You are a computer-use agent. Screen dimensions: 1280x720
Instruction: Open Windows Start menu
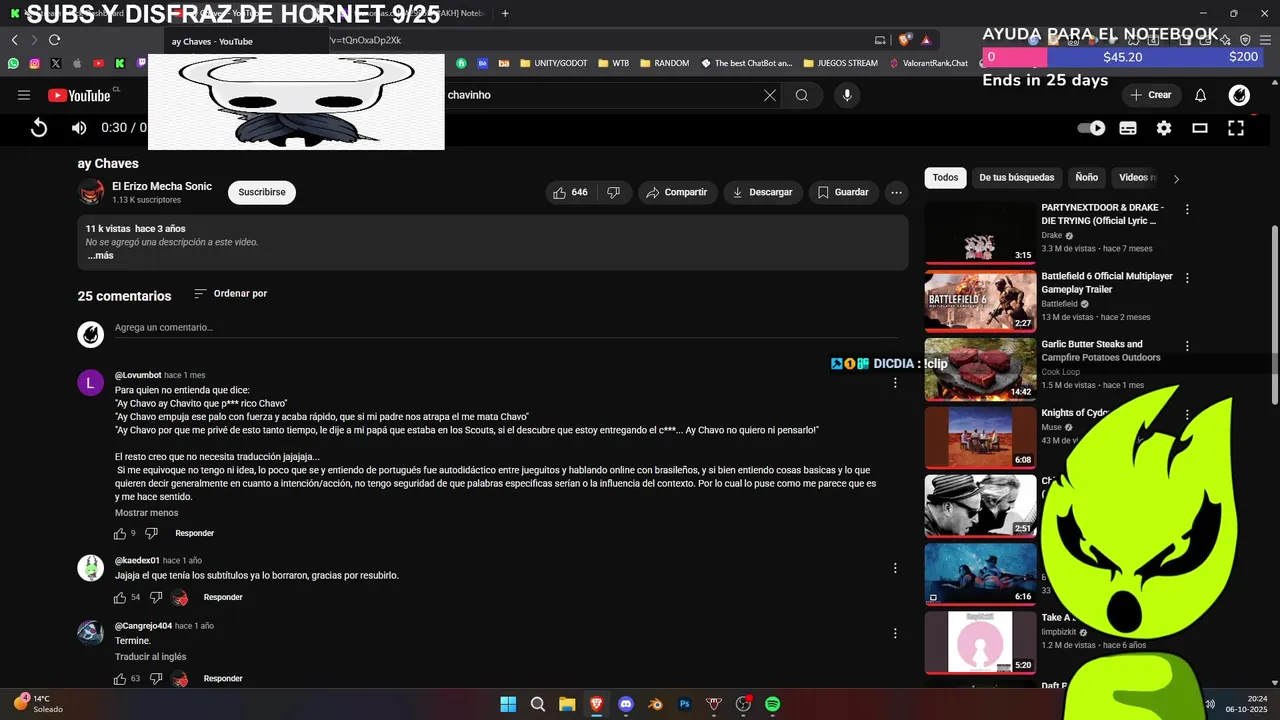click(x=508, y=704)
